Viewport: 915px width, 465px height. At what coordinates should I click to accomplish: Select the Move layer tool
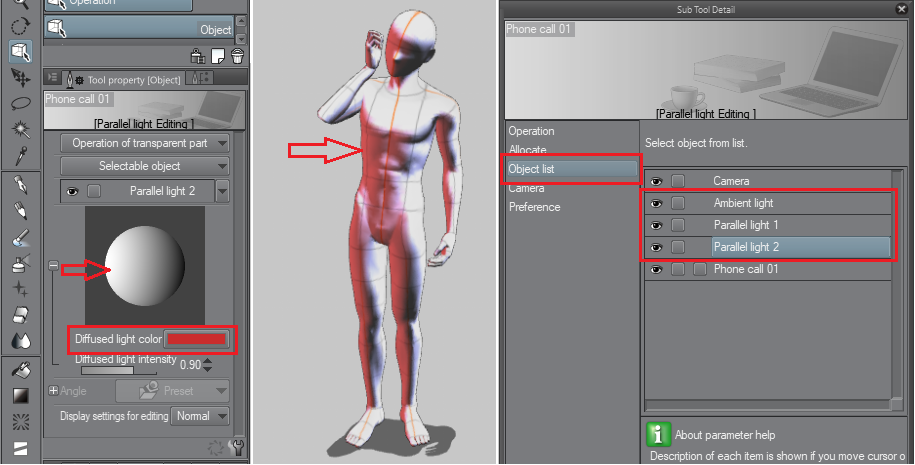pyautogui.click(x=20, y=77)
